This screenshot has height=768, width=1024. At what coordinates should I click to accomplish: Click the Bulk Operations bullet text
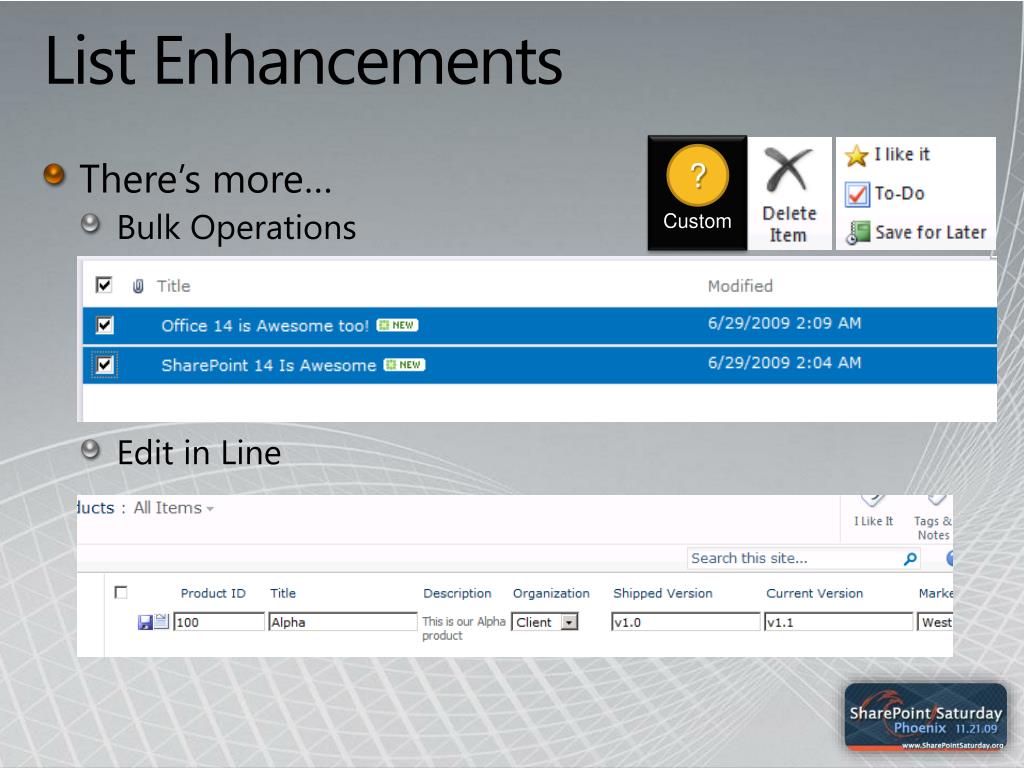[236, 228]
